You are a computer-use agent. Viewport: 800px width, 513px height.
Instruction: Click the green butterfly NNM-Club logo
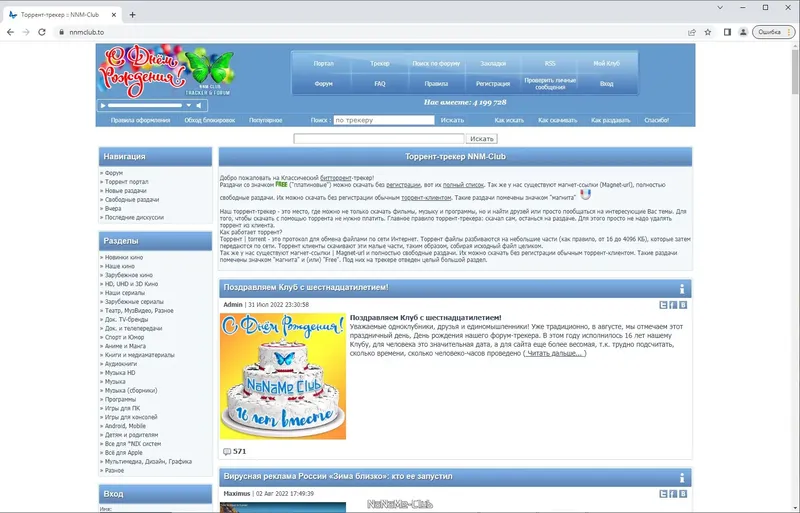pos(209,68)
